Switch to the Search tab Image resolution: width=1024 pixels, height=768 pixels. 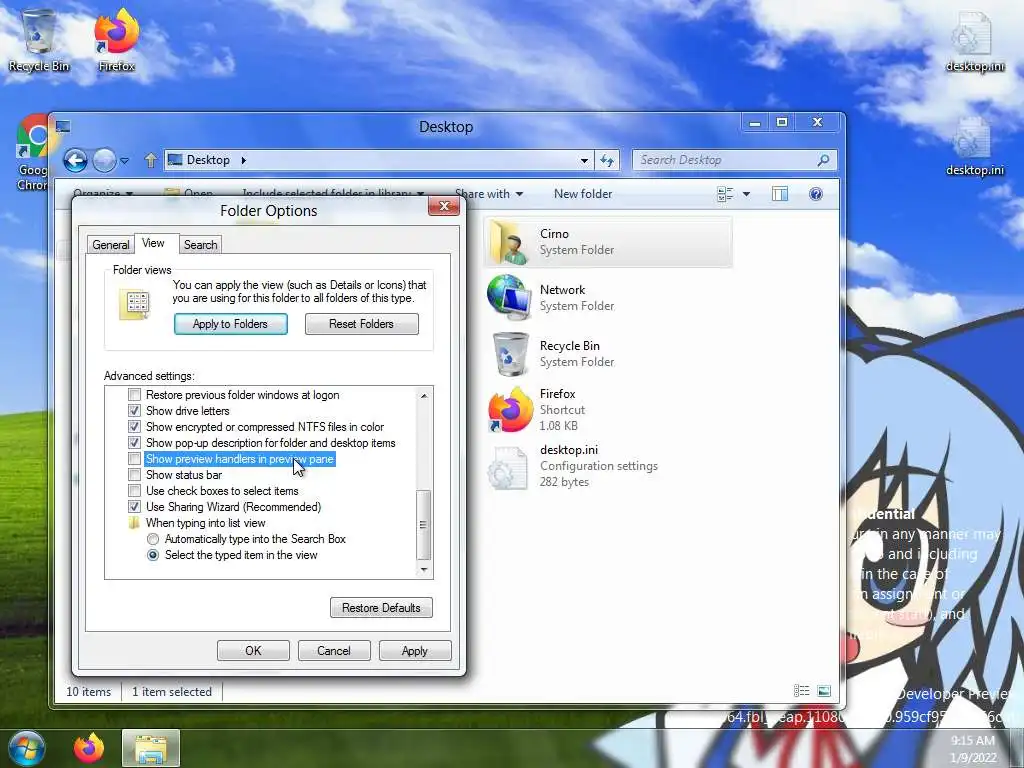coord(200,245)
